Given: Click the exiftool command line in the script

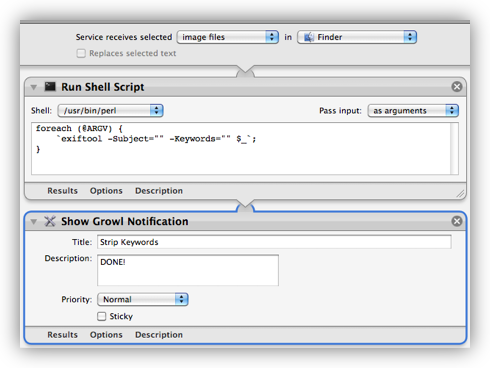Looking at the screenshot, I should 156,139.
